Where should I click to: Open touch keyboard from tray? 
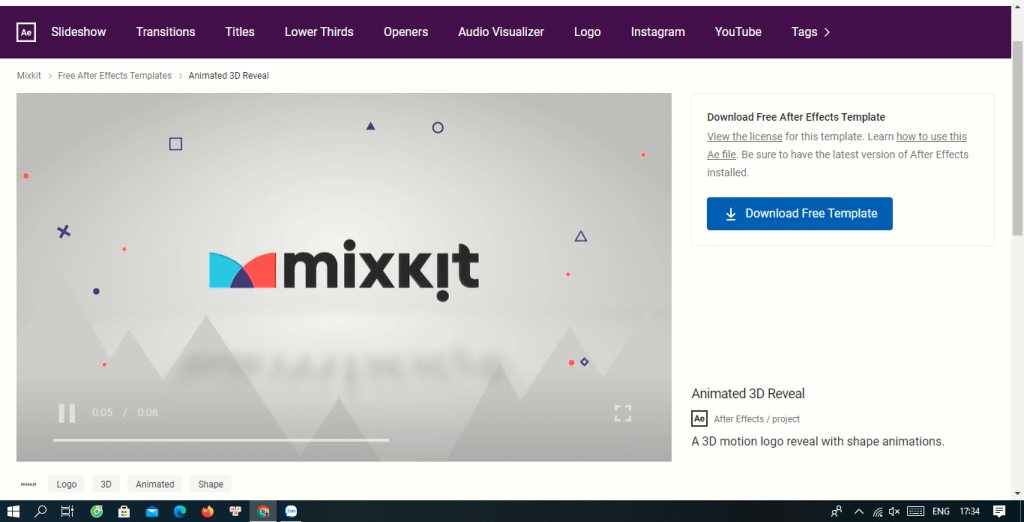[x=916, y=512]
